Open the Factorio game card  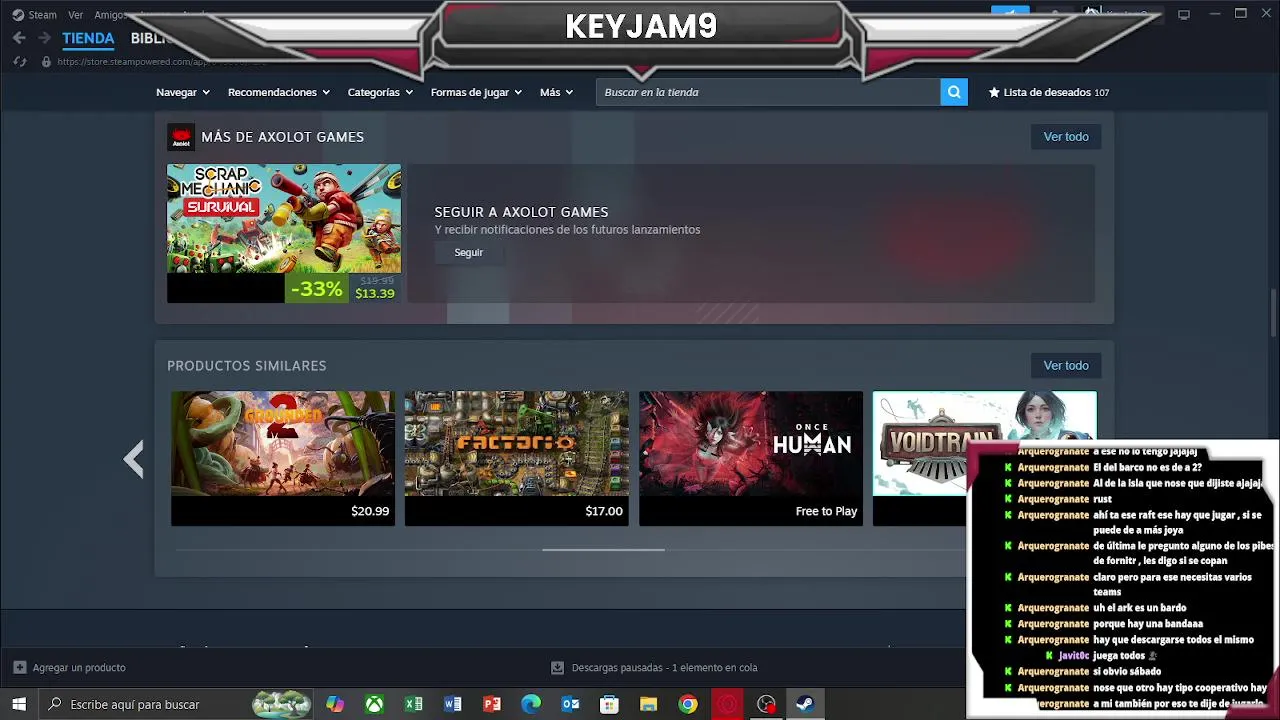click(517, 458)
